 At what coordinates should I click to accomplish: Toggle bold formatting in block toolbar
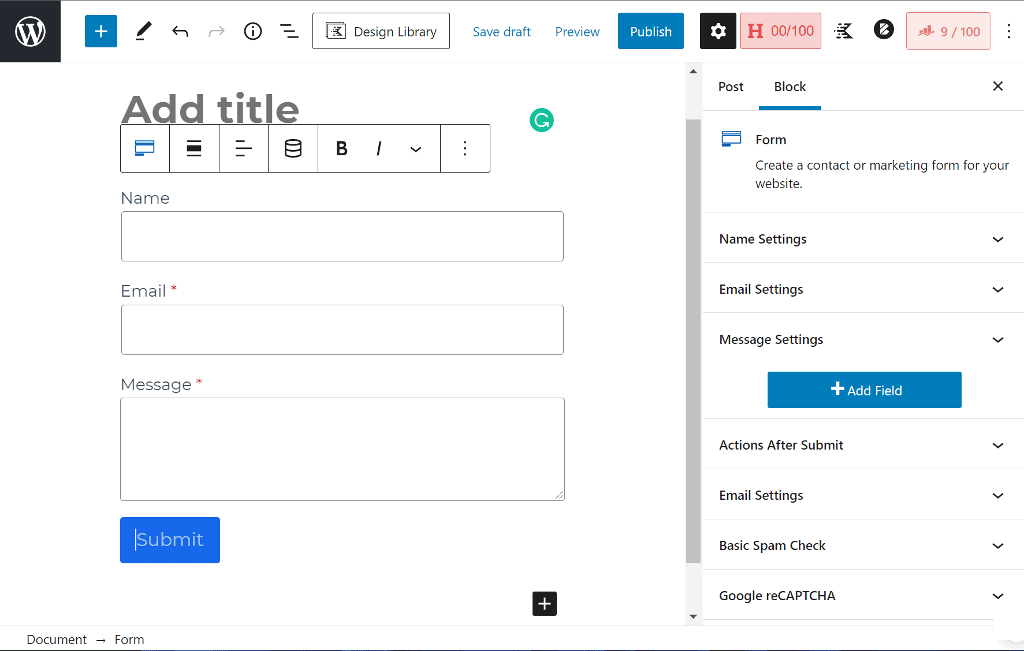pos(341,148)
